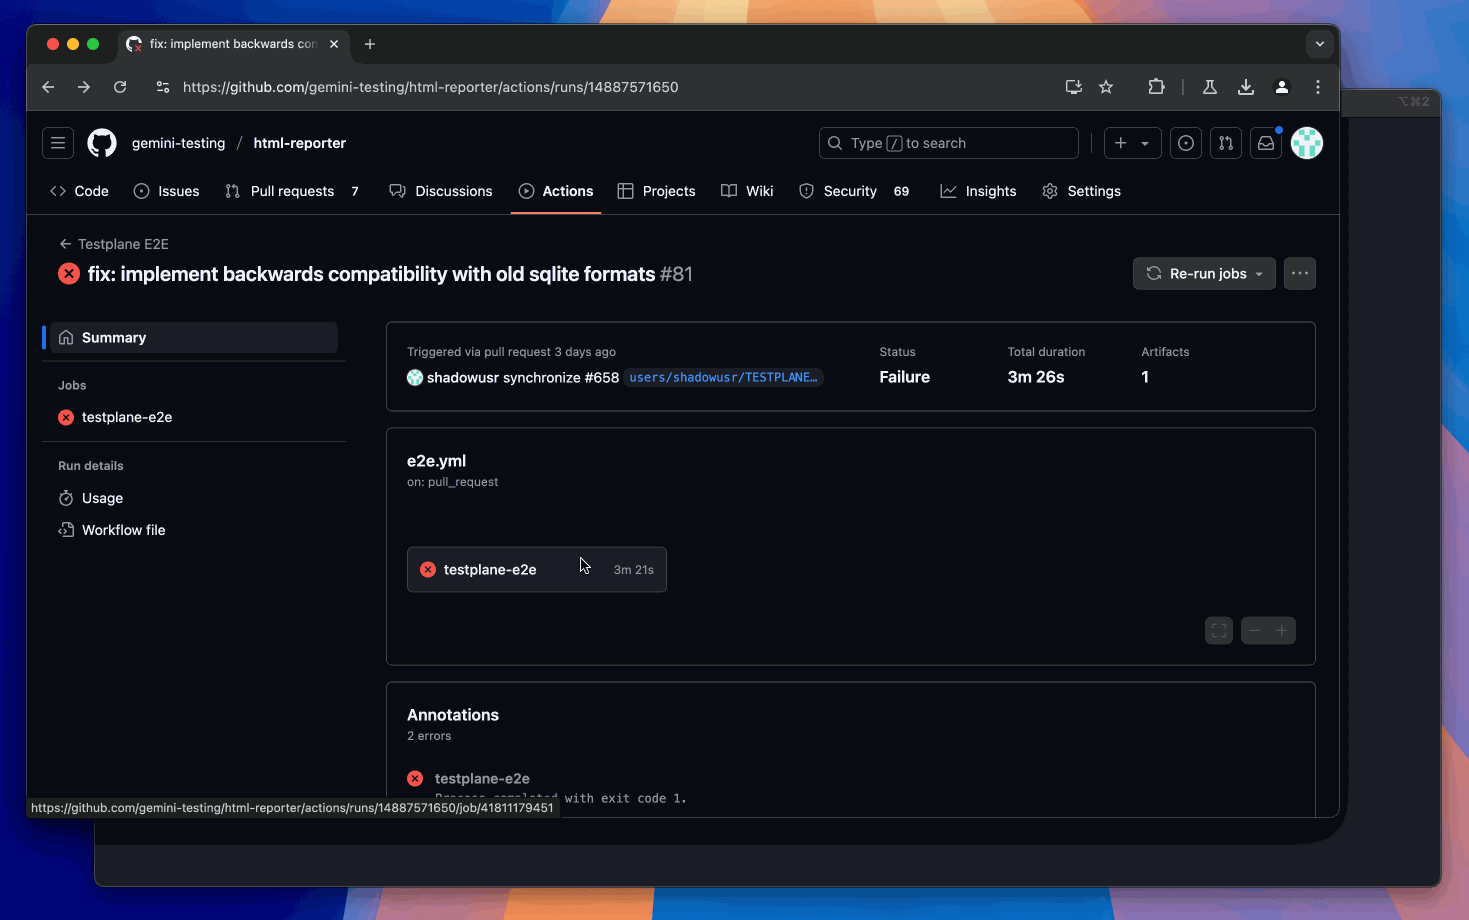
Task: Click the GitHub logo home icon
Action: pos(102,143)
